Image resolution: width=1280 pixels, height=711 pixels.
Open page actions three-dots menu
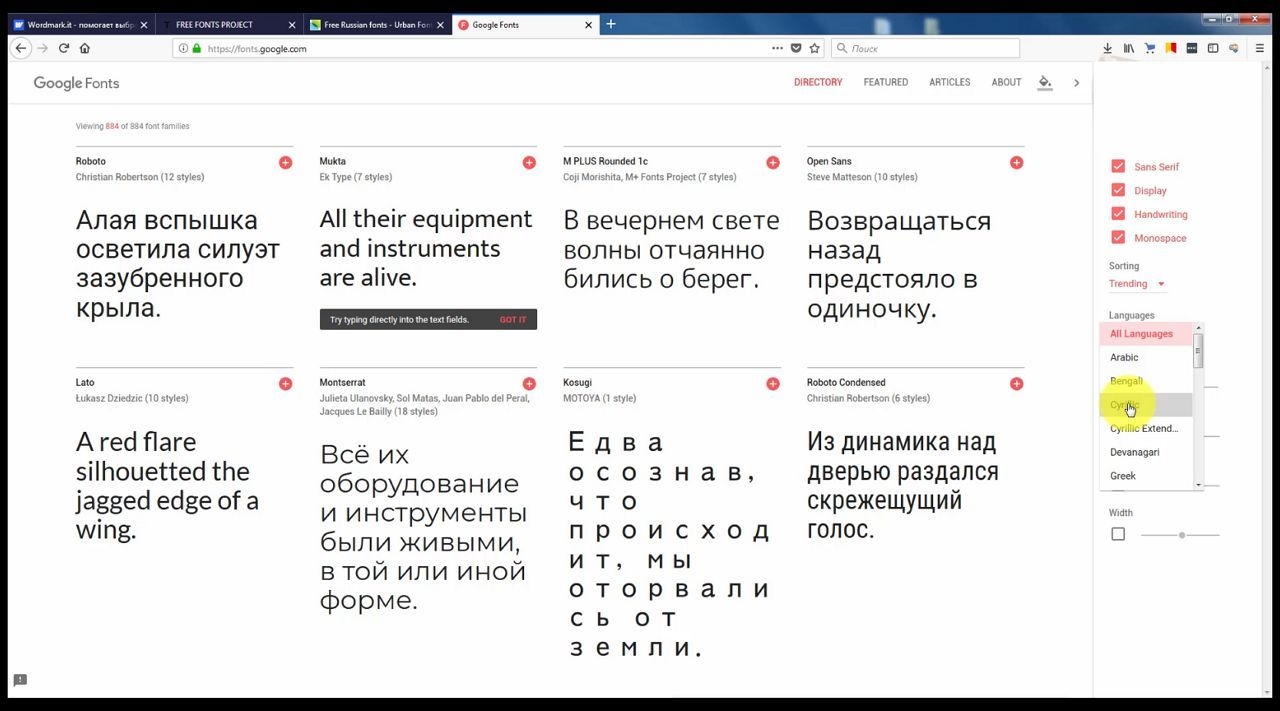click(777, 48)
